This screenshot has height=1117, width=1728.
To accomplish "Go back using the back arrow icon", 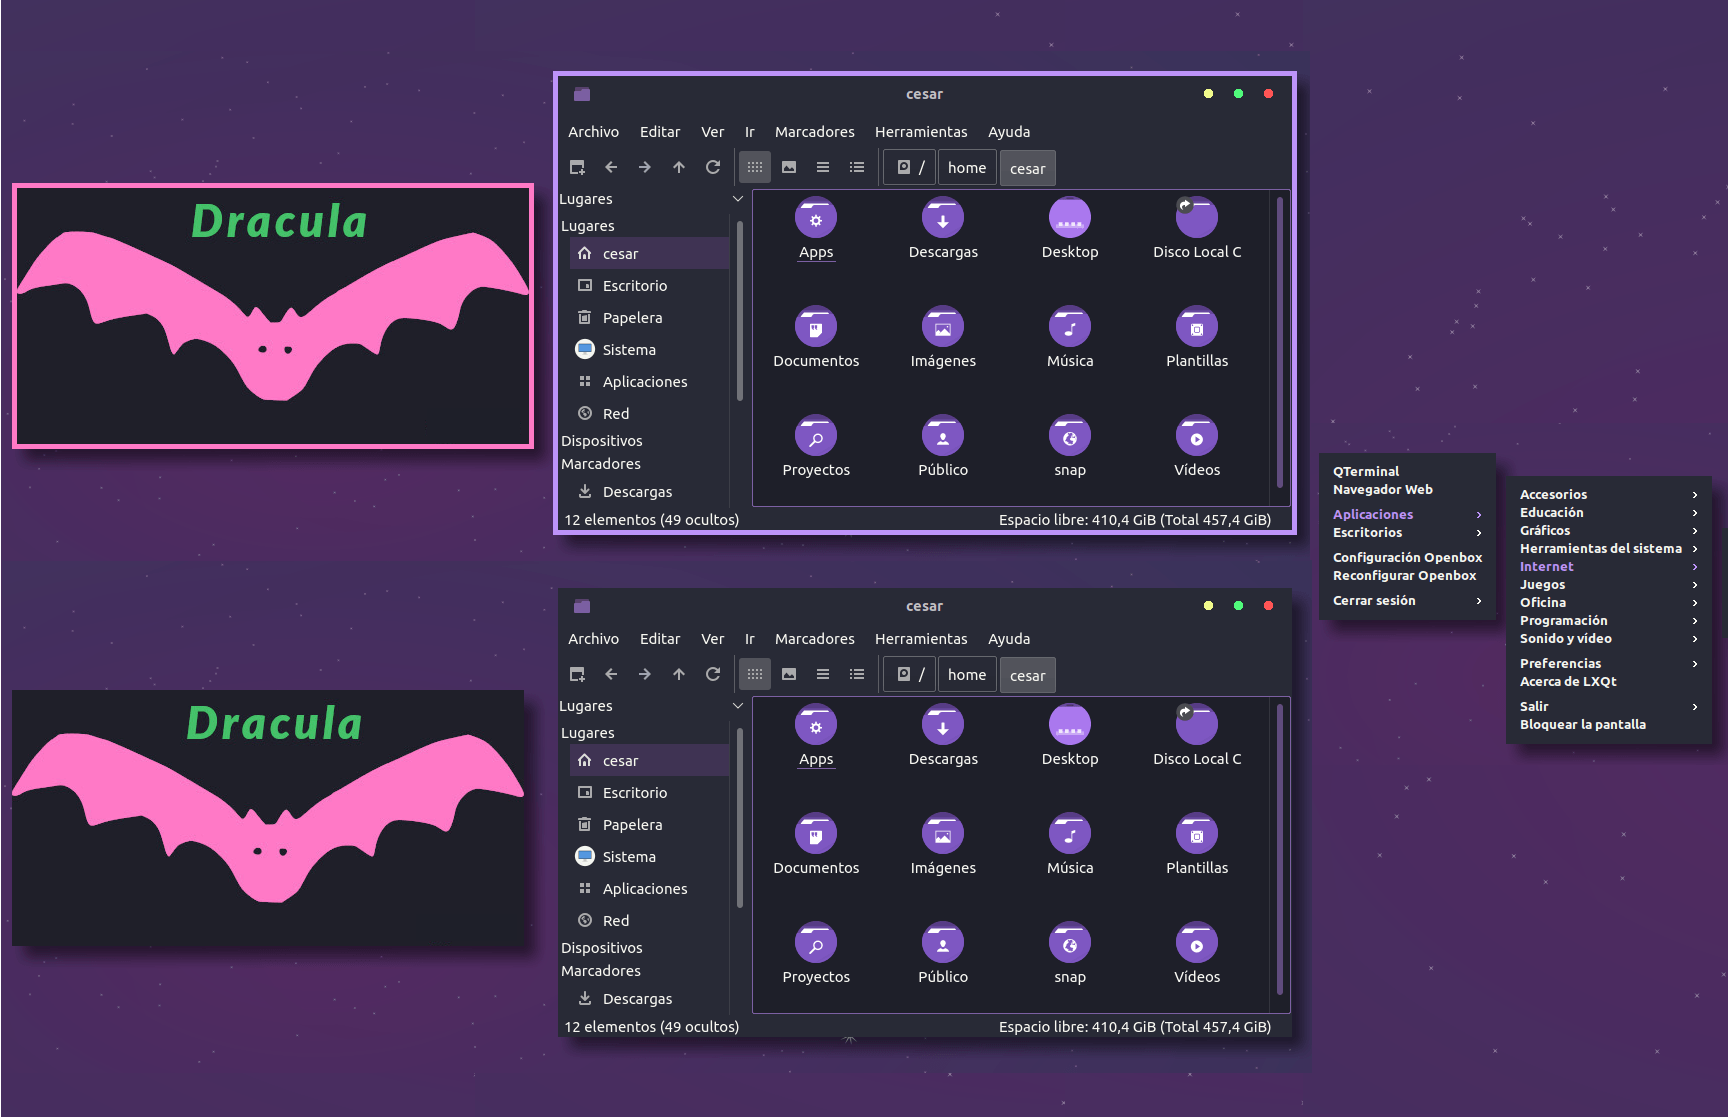I will click(611, 167).
